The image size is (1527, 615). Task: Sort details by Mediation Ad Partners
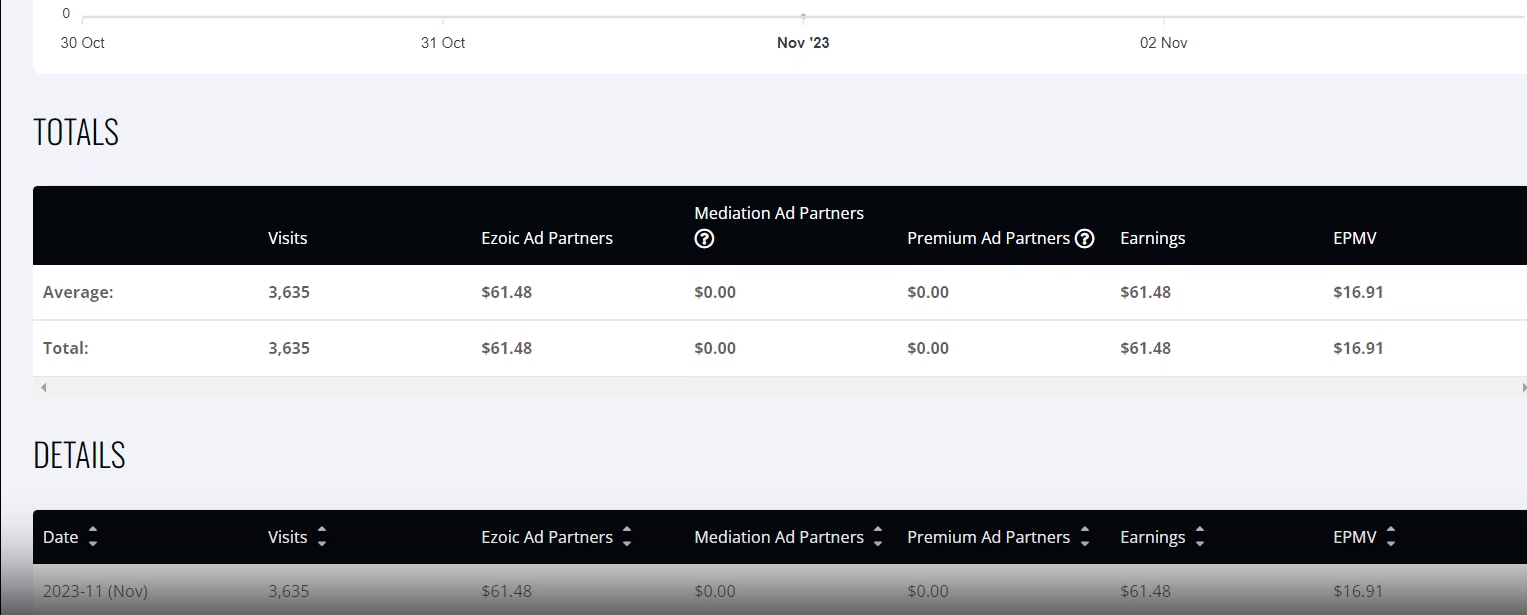[878, 537]
